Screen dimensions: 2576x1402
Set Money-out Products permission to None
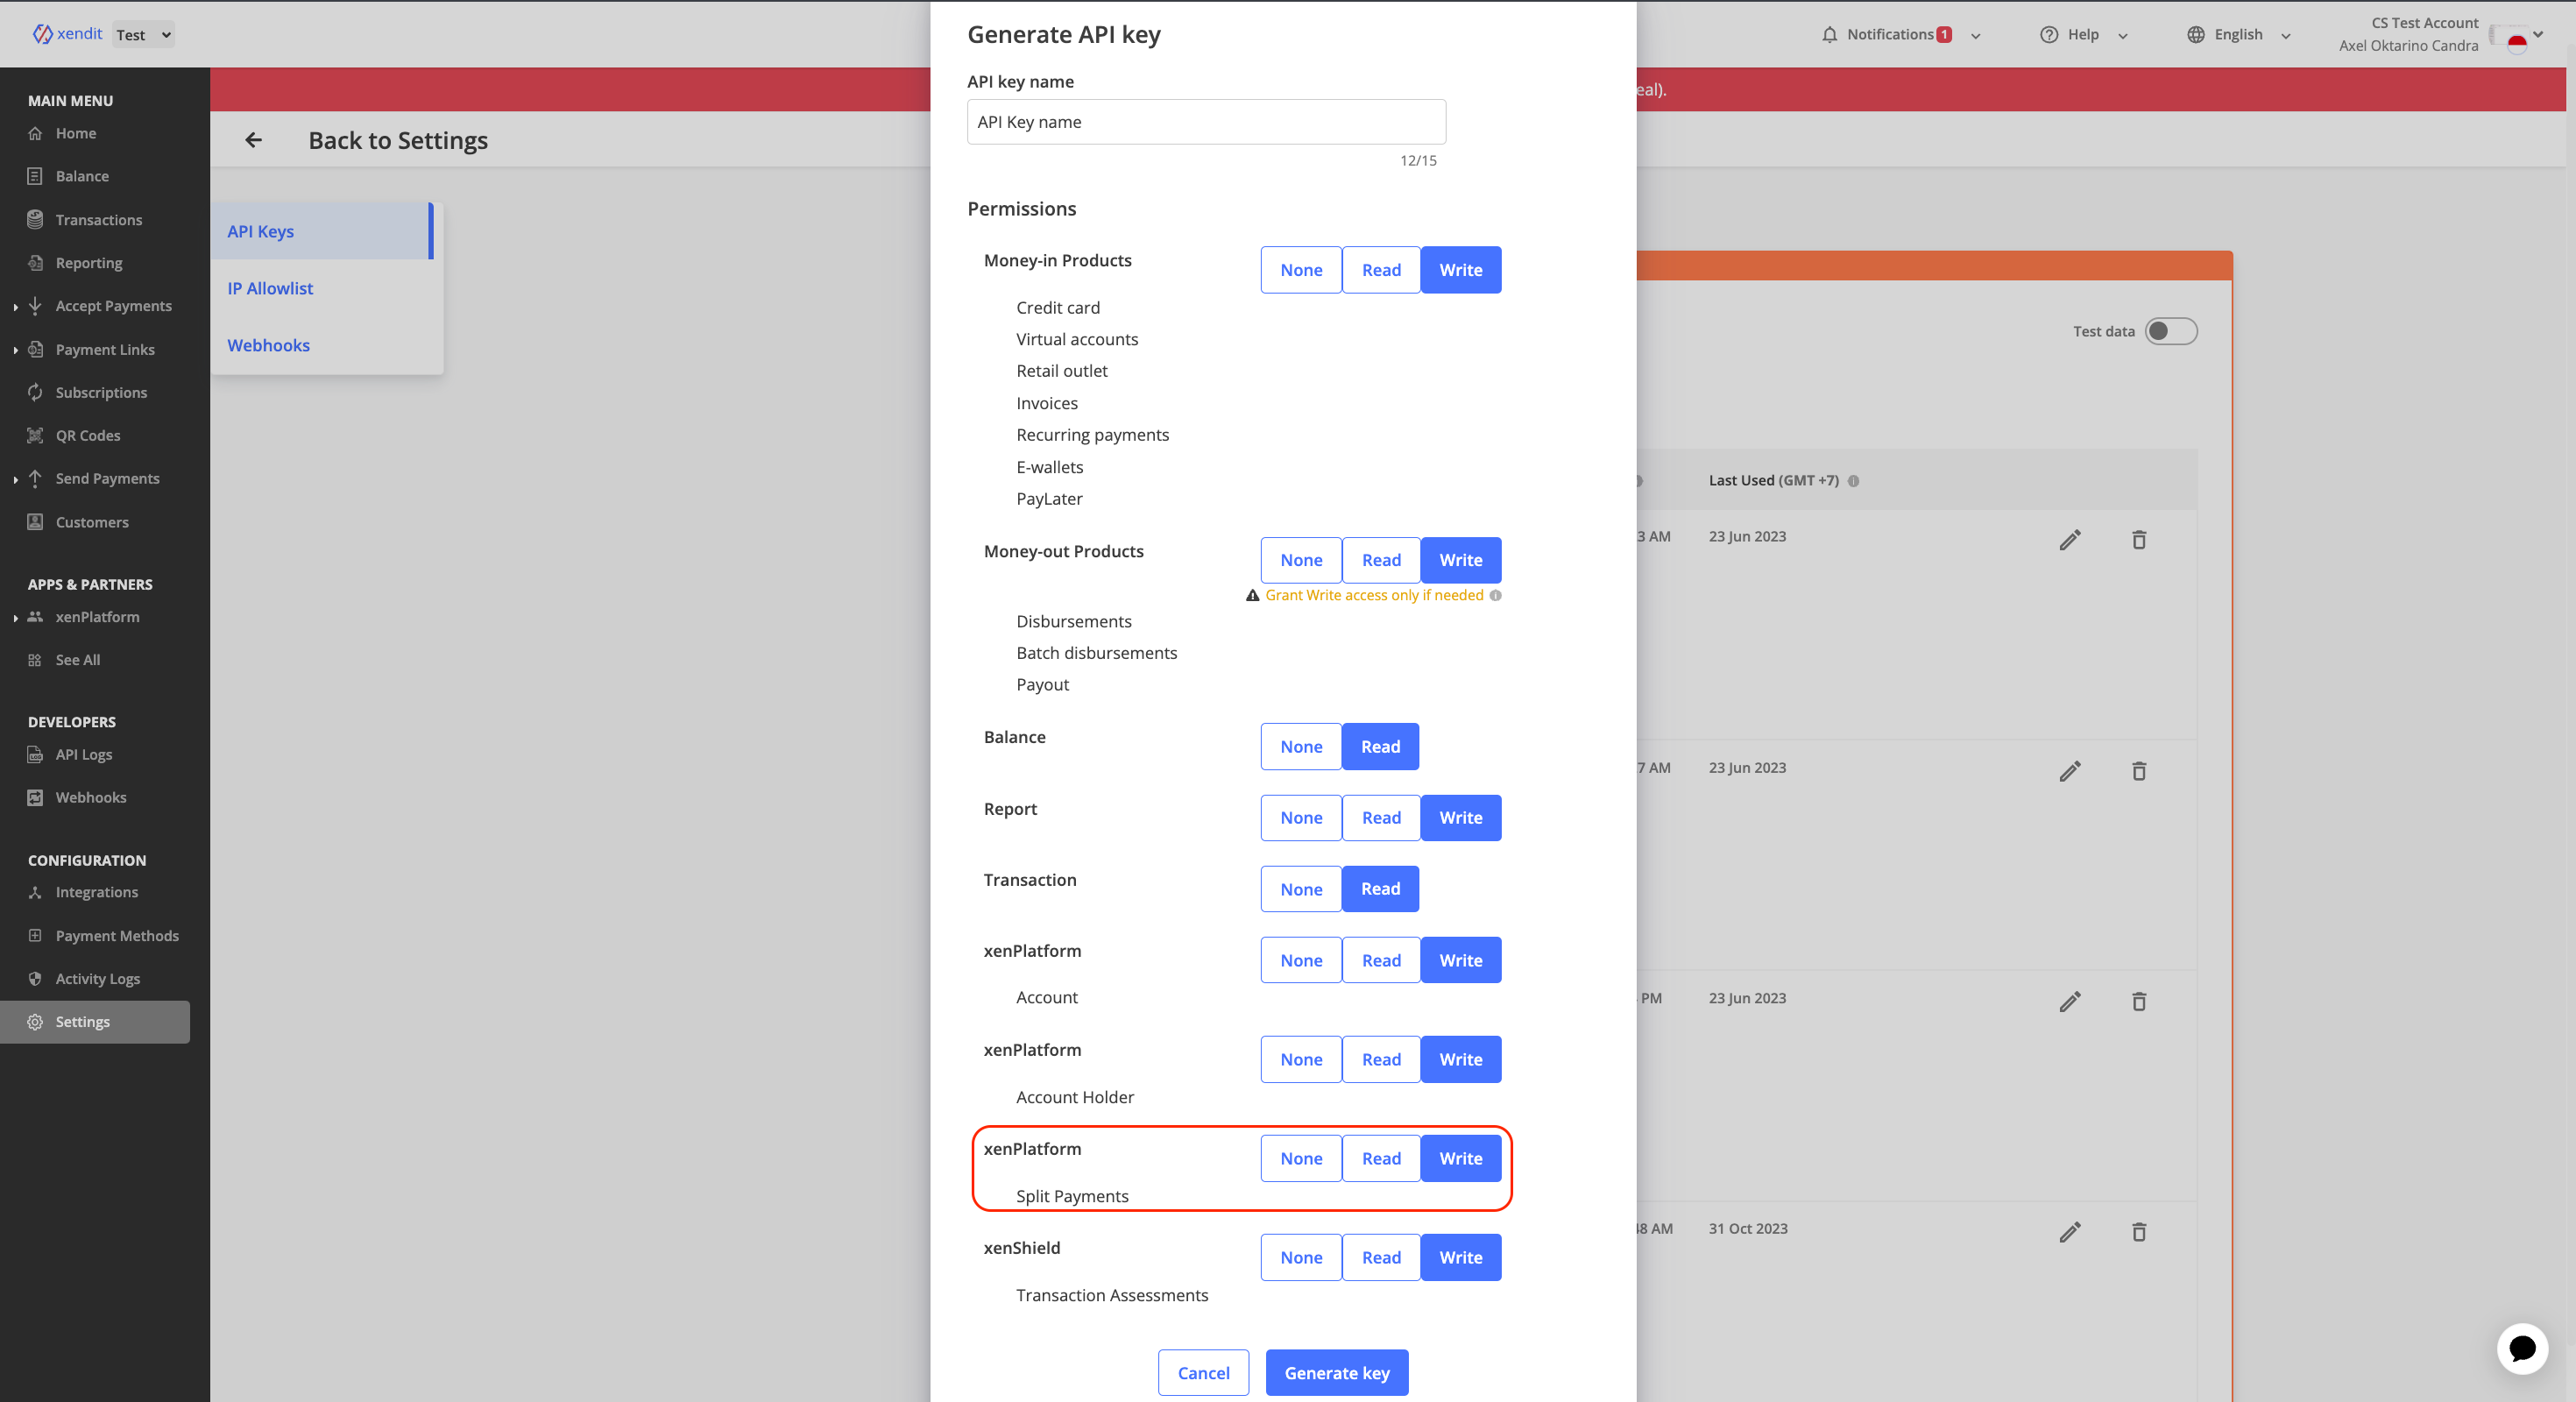click(1301, 560)
